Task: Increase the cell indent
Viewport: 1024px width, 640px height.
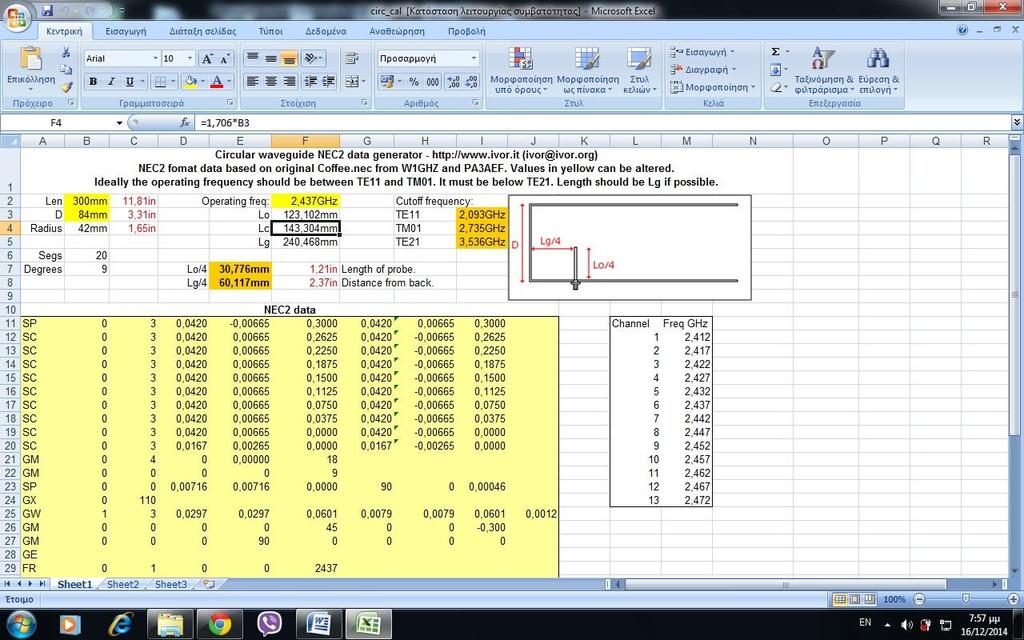Action: coord(328,82)
